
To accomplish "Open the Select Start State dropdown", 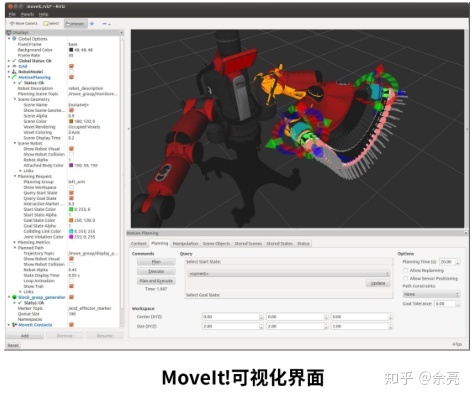I will (x=288, y=274).
